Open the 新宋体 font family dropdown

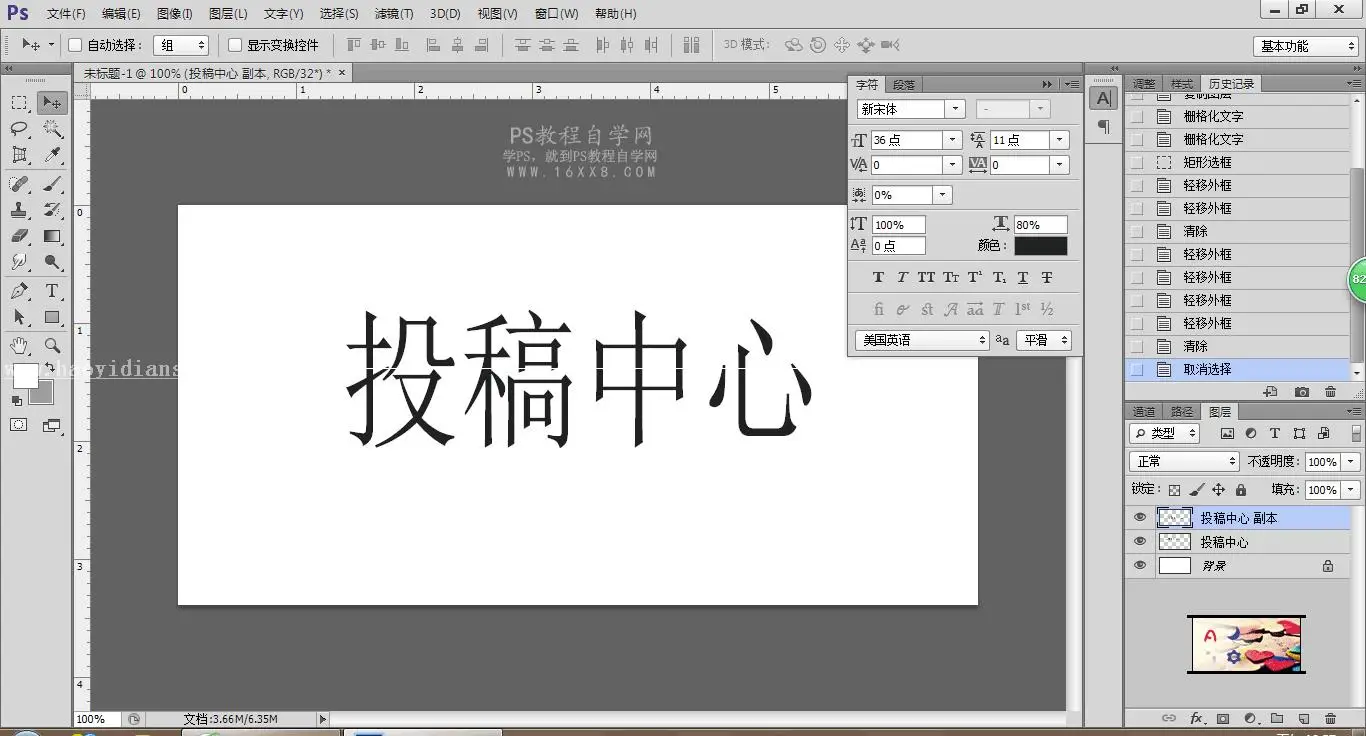click(955, 109)
